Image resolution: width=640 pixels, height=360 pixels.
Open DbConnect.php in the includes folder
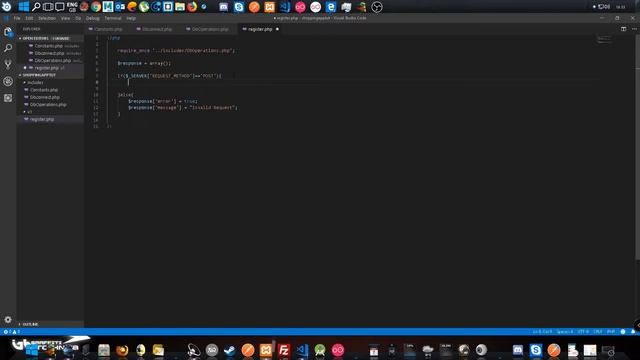pos(50,97)
